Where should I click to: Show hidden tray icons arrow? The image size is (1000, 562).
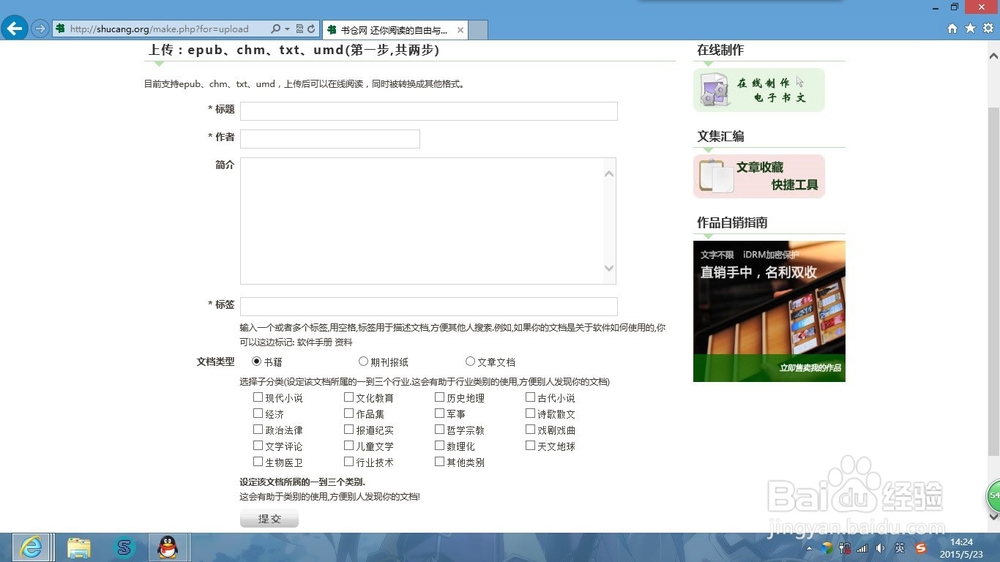click(809, 548)
